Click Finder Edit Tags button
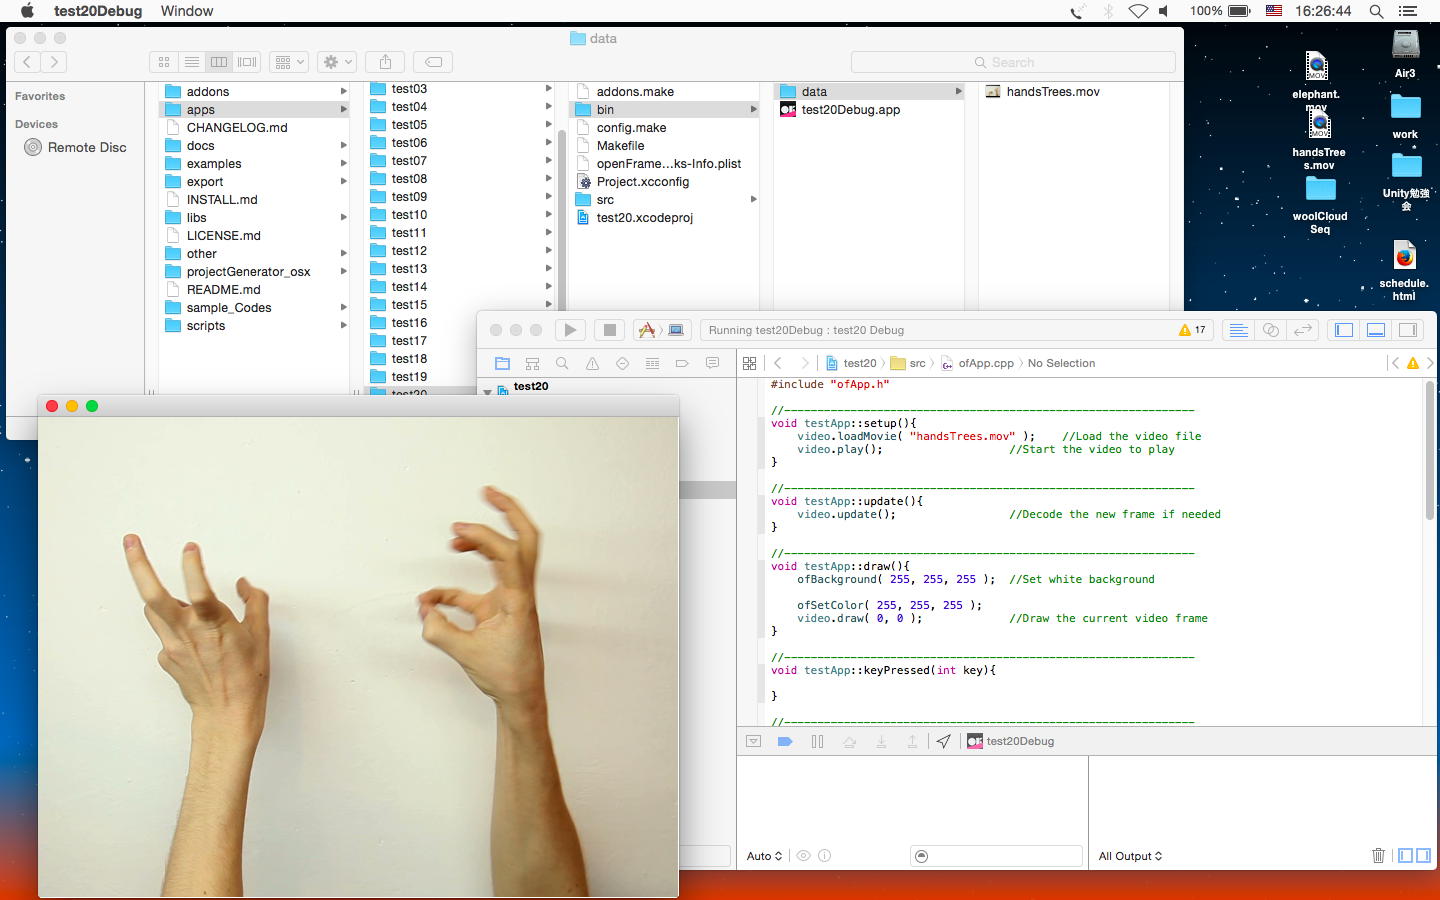This screenshot has width=1440, height=900. 433,62
